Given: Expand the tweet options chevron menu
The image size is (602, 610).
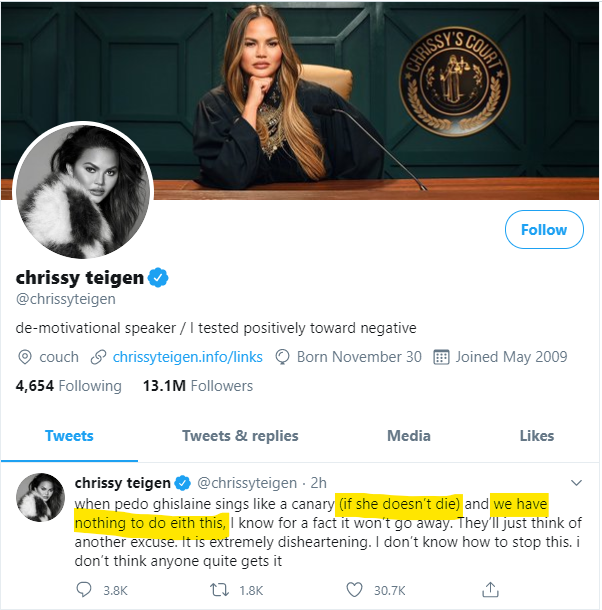Looking at the screenshot, I should click(x=573, y=481).
